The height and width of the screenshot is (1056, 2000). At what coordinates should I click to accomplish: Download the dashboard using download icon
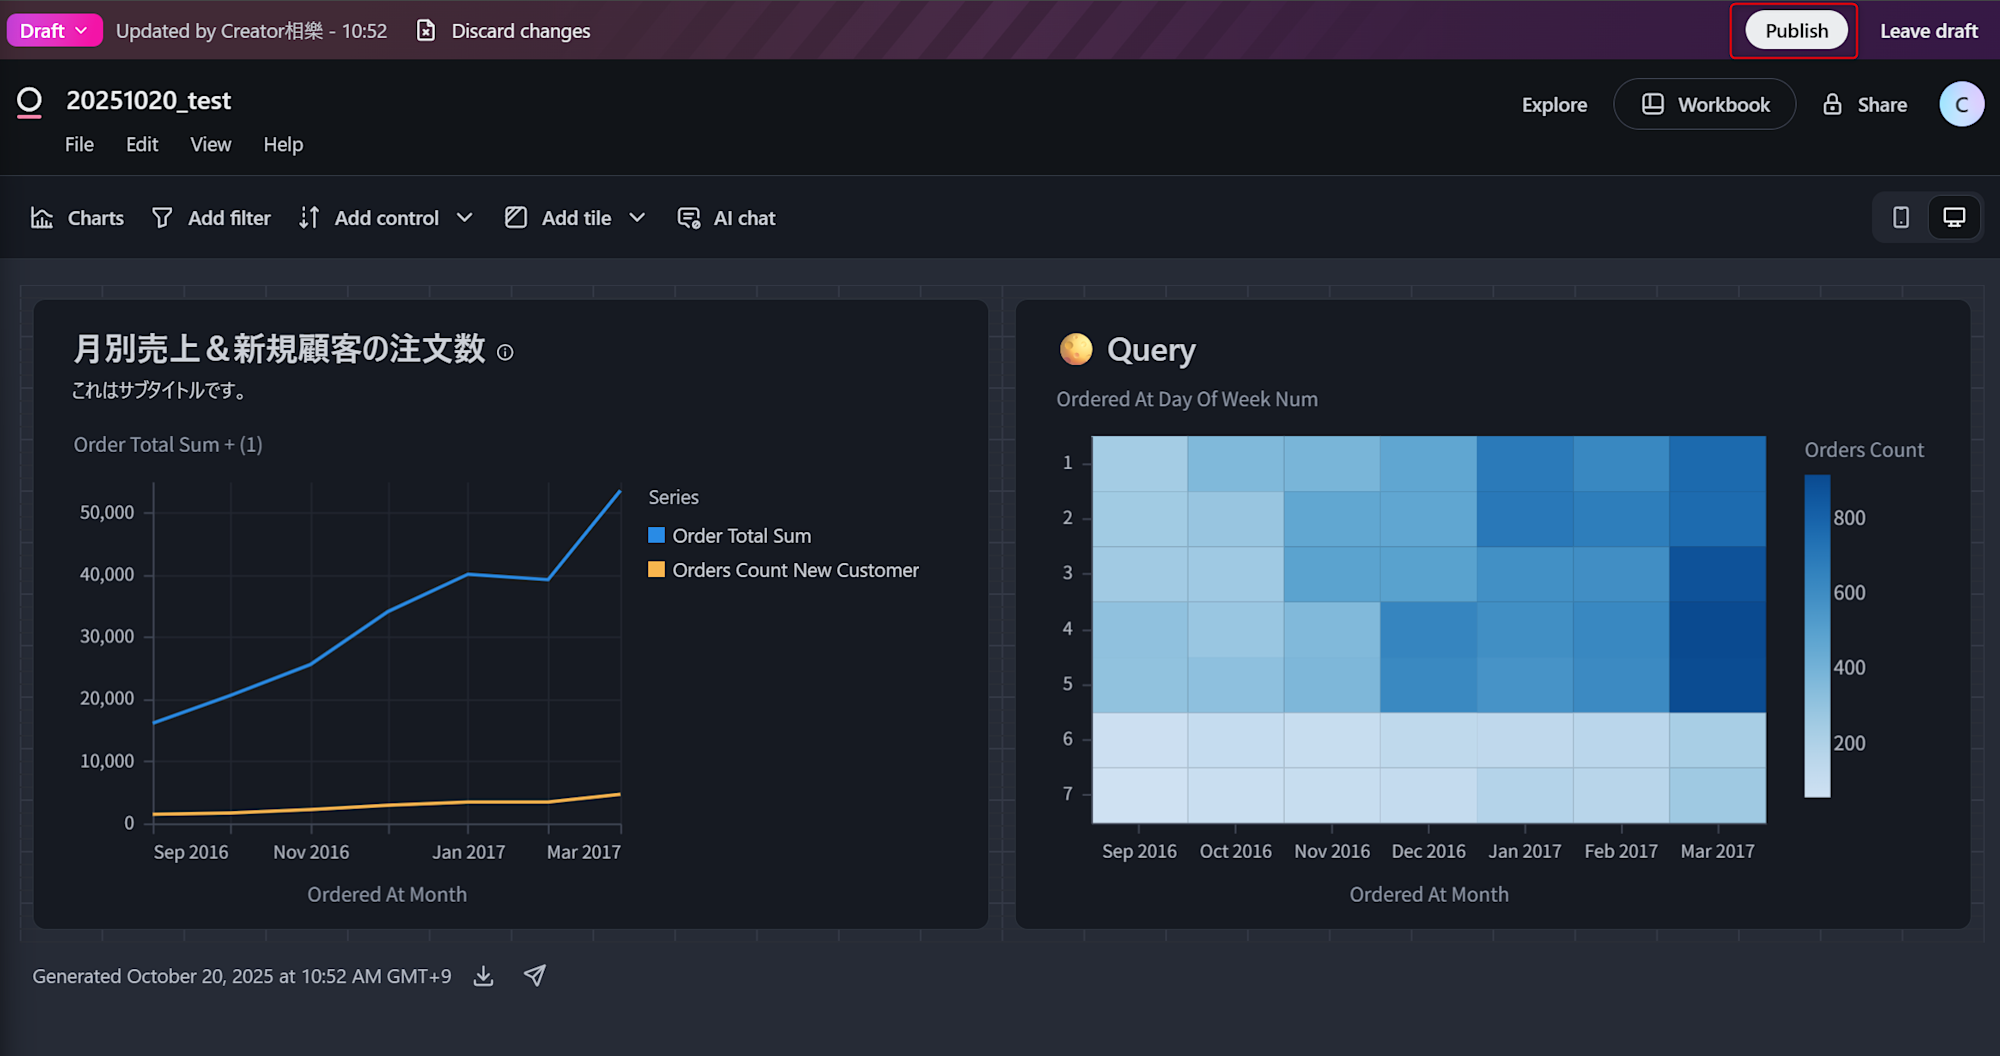484,976
